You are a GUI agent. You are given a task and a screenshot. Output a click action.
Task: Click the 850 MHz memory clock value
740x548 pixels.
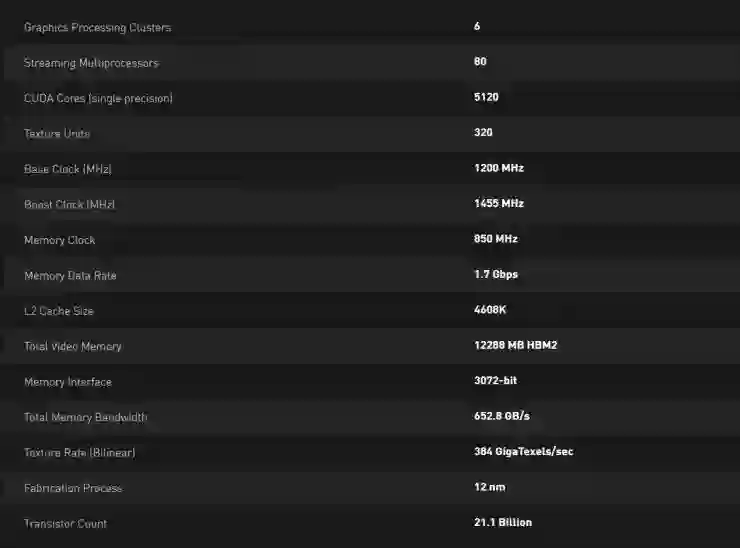coord(495,239)
